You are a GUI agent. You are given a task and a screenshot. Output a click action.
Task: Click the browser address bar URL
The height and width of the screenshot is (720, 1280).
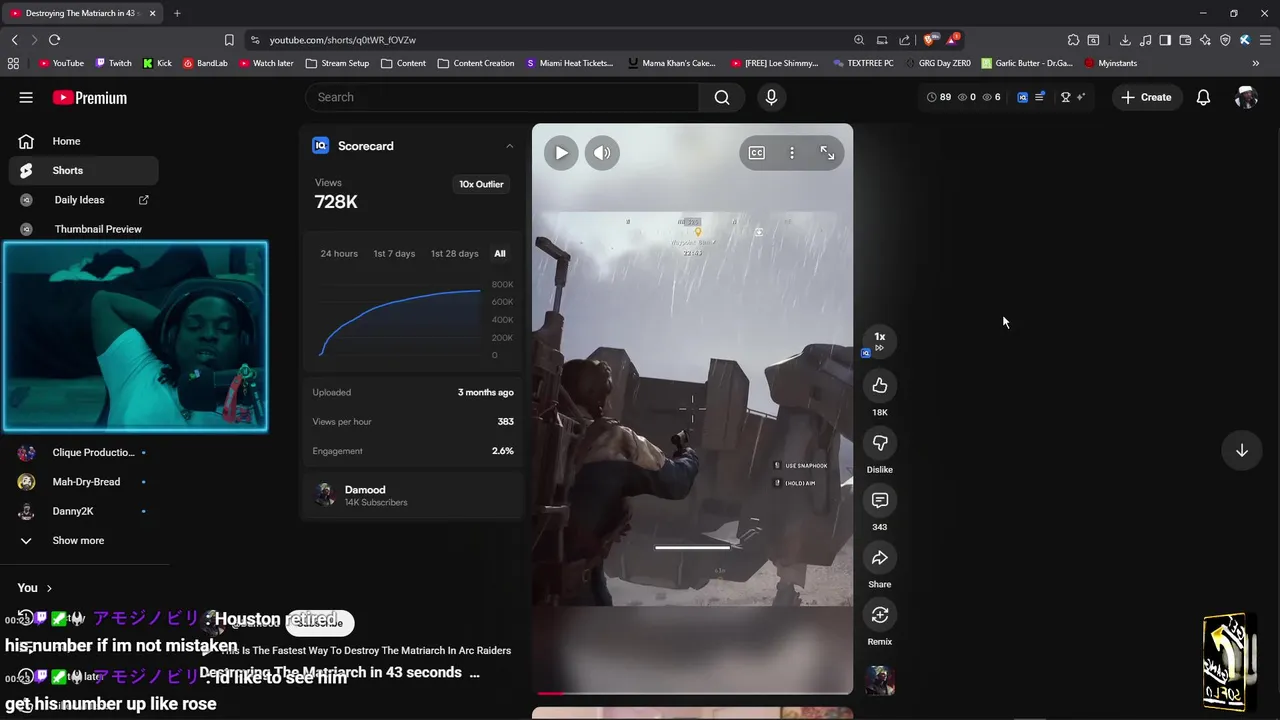[x=342, y=40]
